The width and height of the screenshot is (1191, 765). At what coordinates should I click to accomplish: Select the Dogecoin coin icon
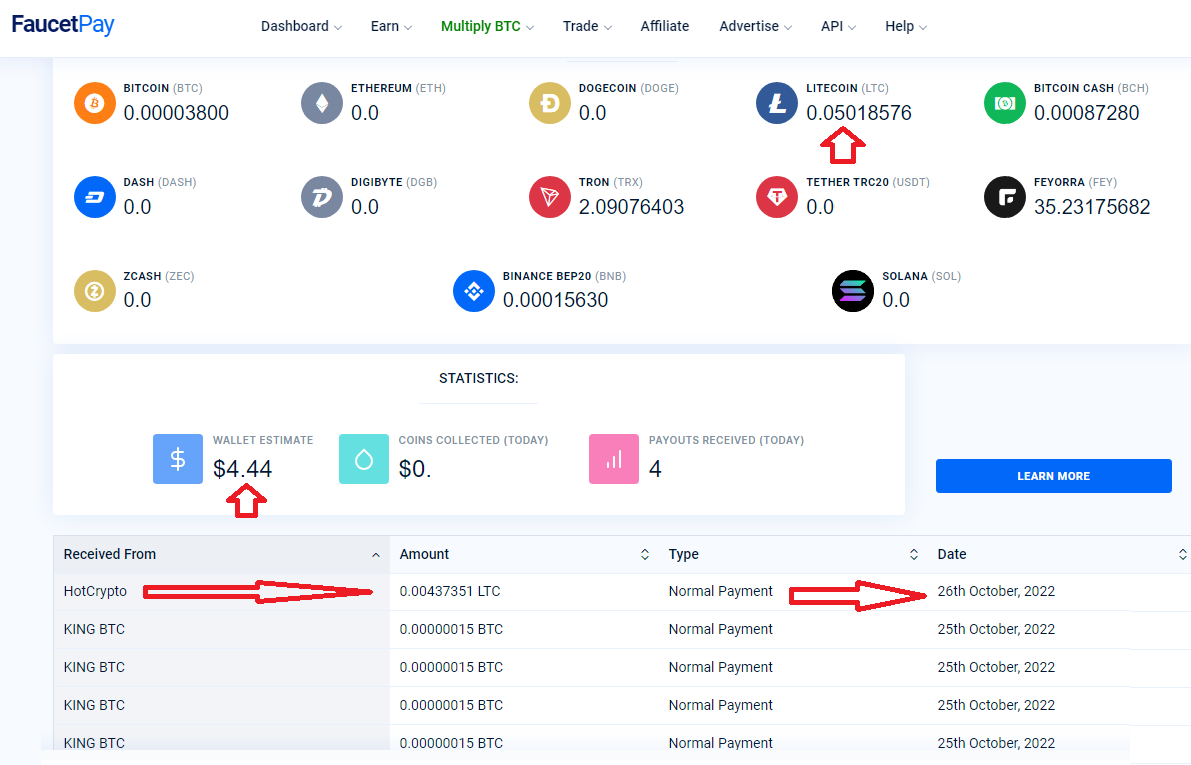[550, 103]
